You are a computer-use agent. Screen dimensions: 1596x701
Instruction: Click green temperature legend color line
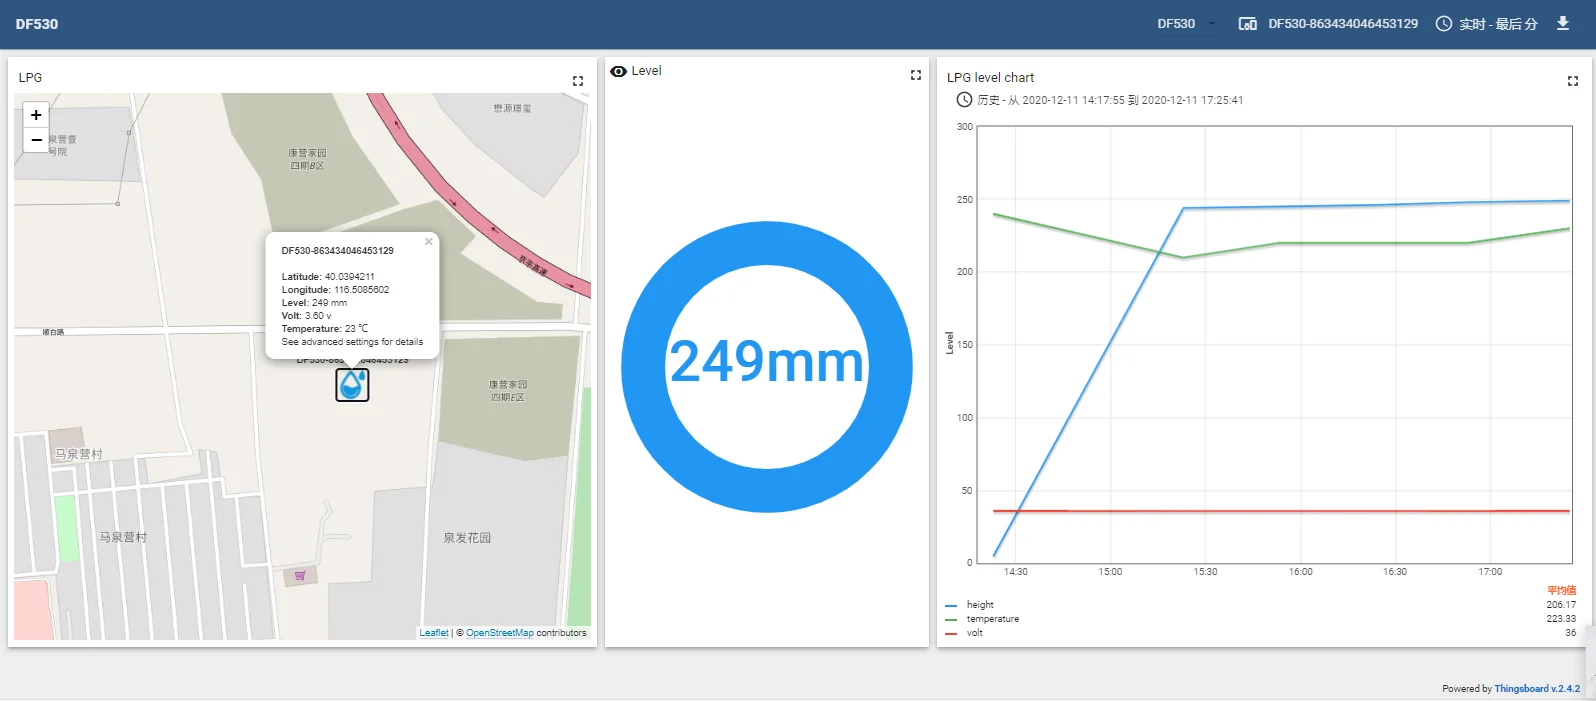[951, 619]
